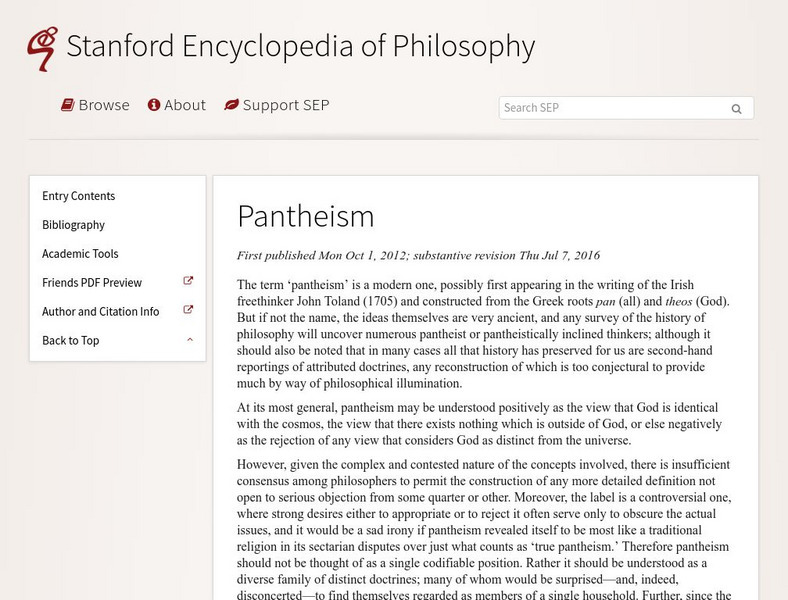Open Academic Tools sidebar link
788x600 pixels.
(x=80, y=254)
